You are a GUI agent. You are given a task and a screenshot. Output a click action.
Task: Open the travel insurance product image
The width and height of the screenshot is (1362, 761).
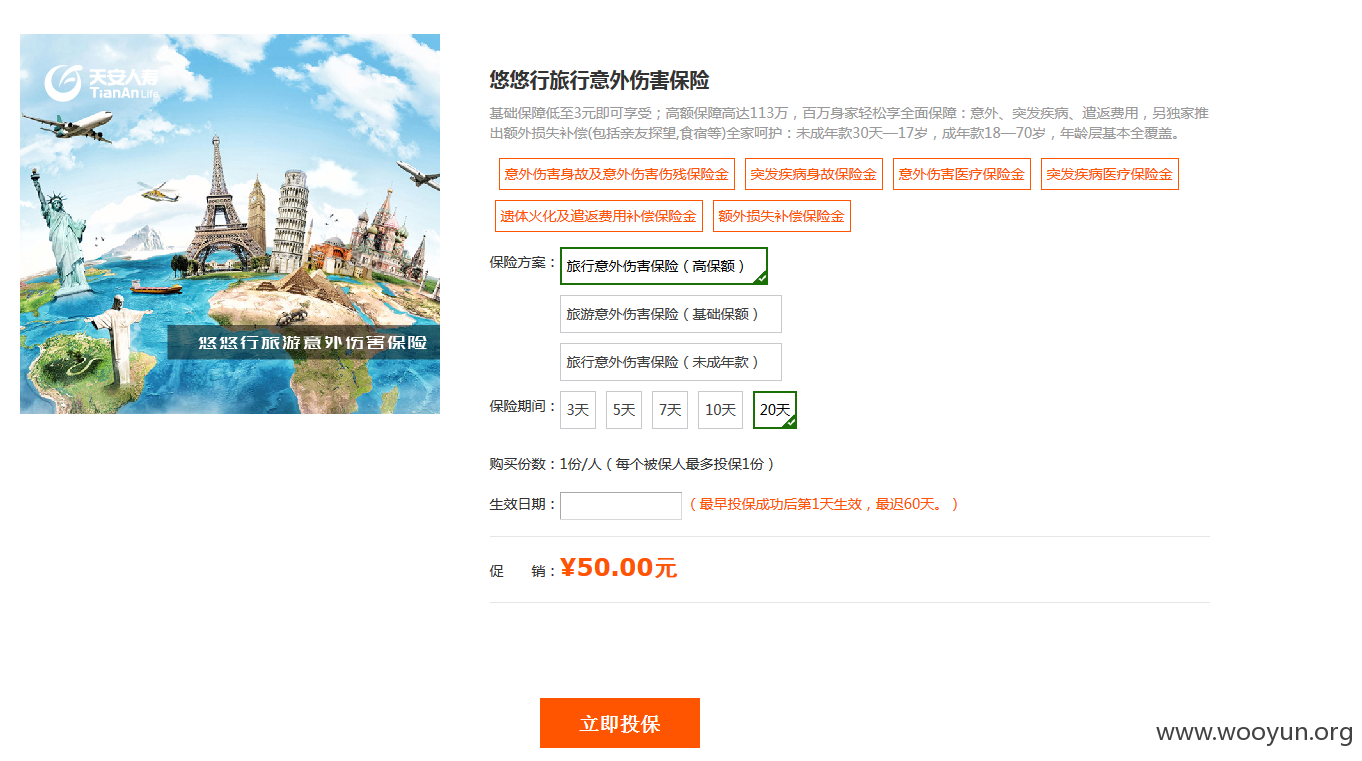230,224
